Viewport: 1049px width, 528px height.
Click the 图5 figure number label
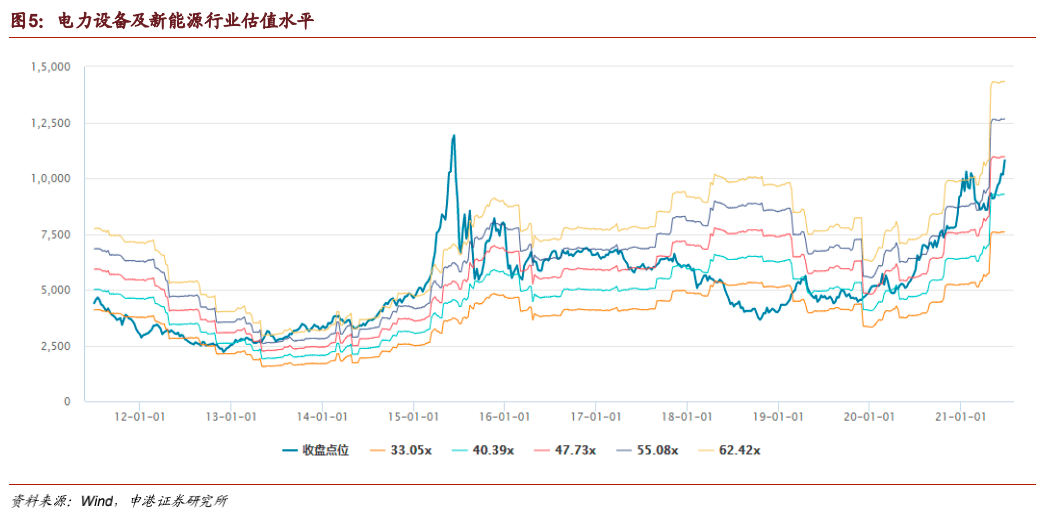27,21
